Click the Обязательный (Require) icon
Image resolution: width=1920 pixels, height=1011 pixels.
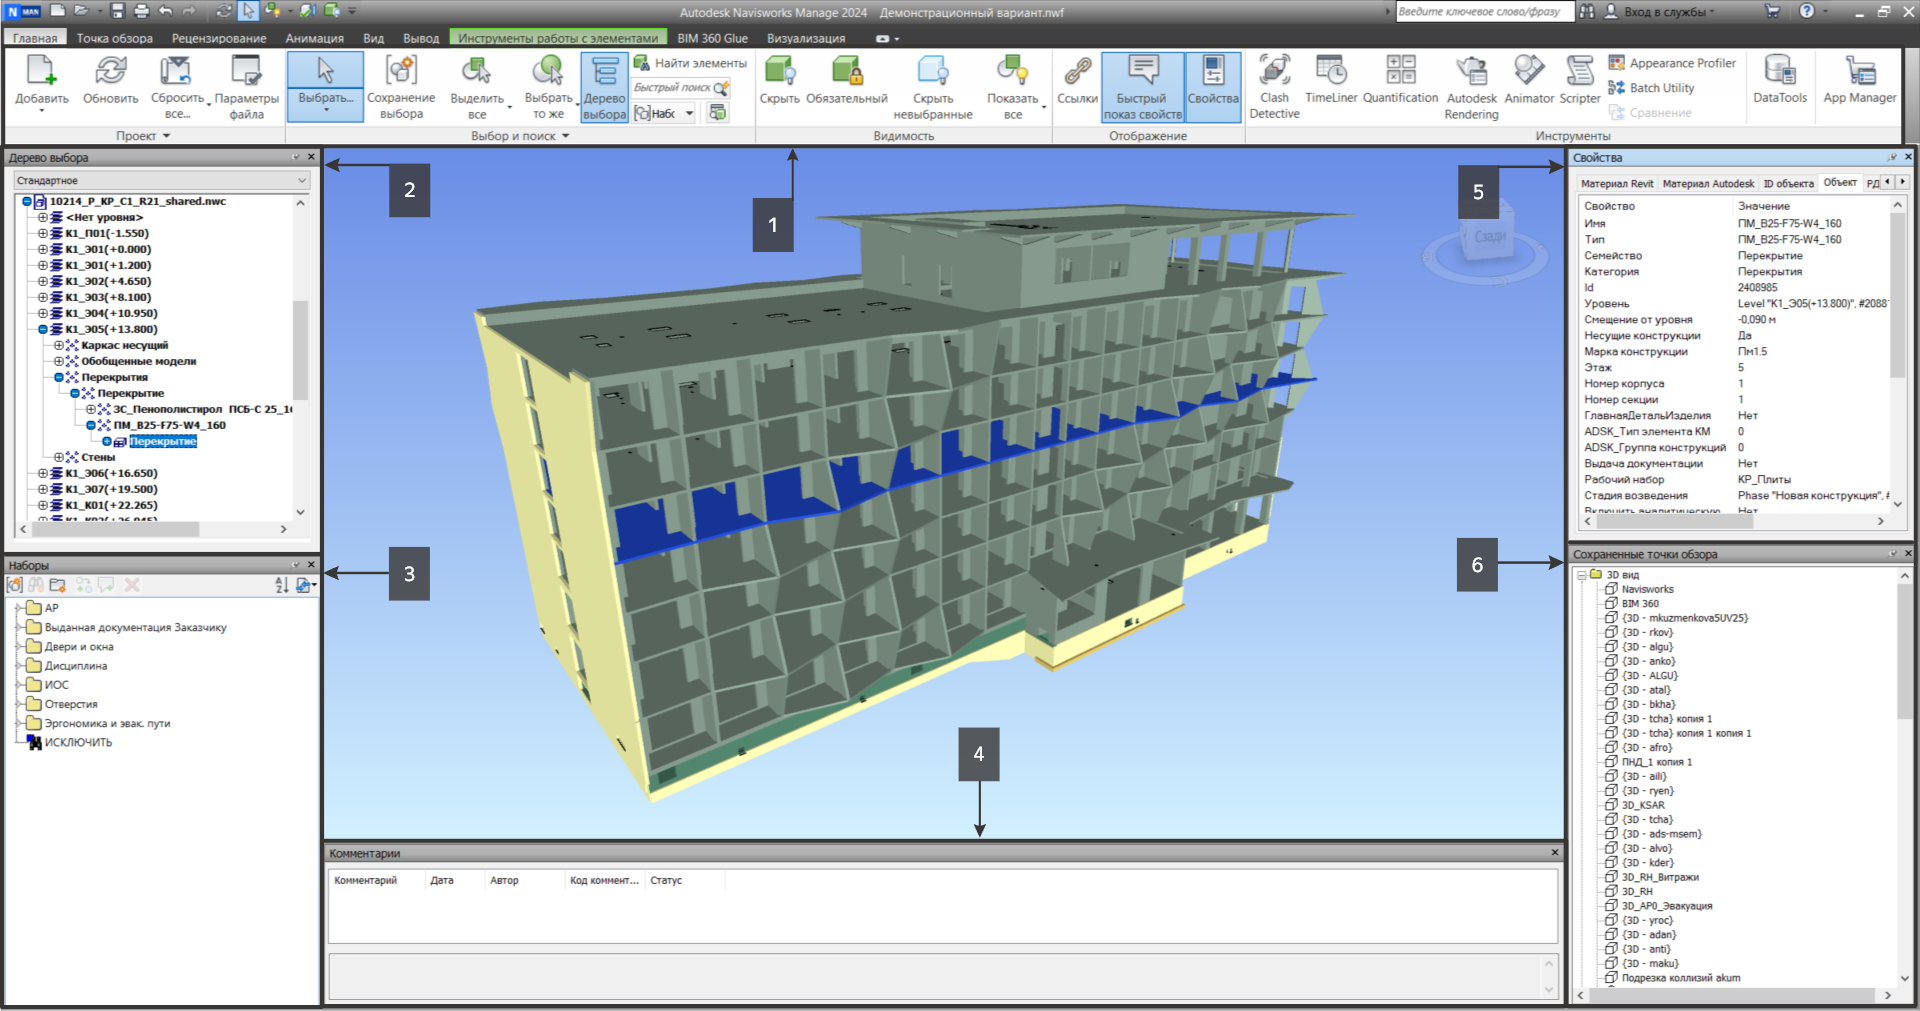[x=847, y=71]
